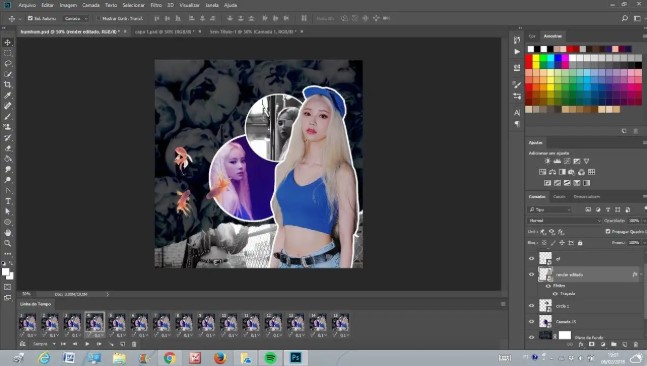Screen dimensions: 647x366
Task: Select the Pen tool
Action: point(7,190)
